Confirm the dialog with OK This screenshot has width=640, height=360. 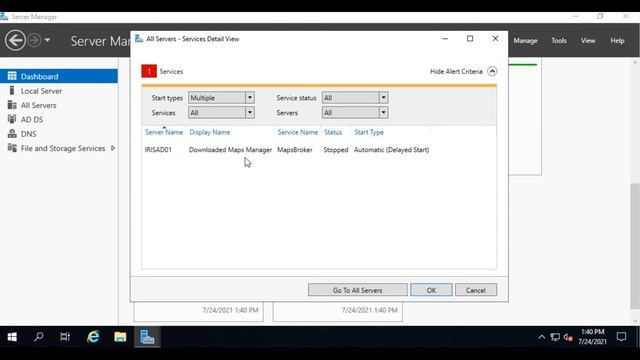[431, 290]
